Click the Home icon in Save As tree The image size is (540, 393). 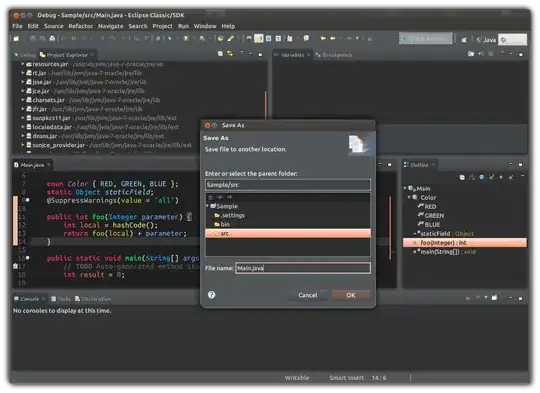[x=210, y=197]
